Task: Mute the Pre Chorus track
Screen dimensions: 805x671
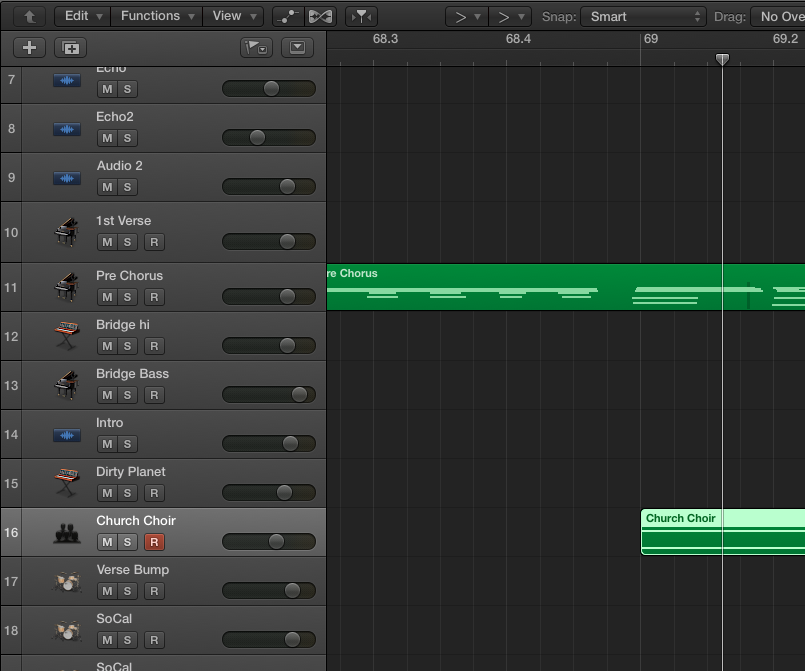Action: pos(107,297)
